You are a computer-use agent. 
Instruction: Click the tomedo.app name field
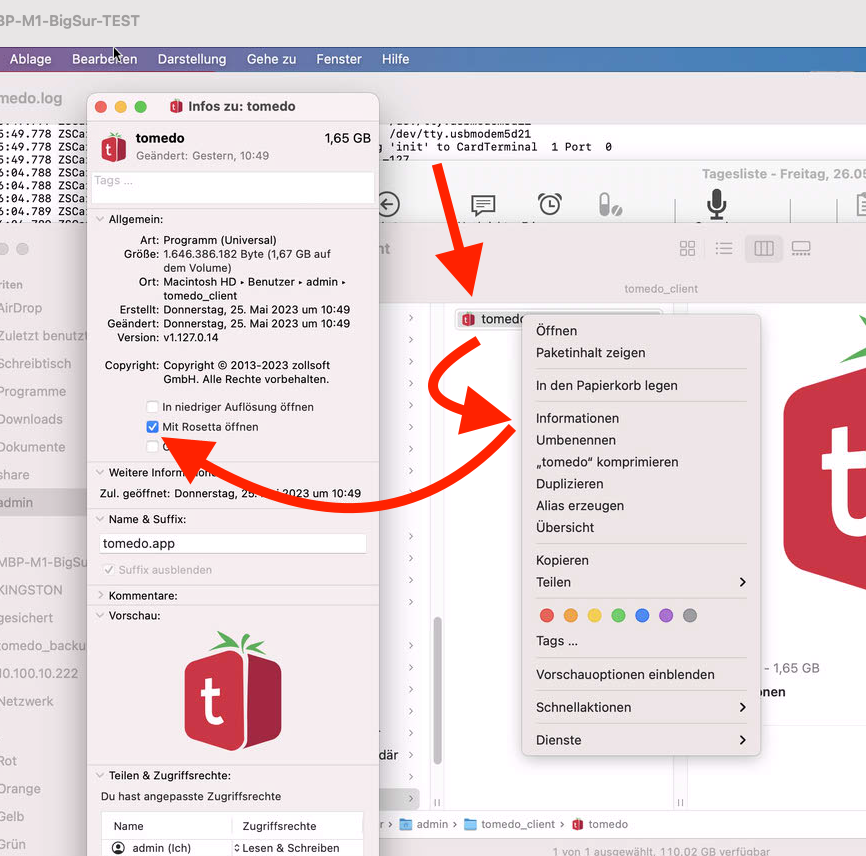click(233, 543)
